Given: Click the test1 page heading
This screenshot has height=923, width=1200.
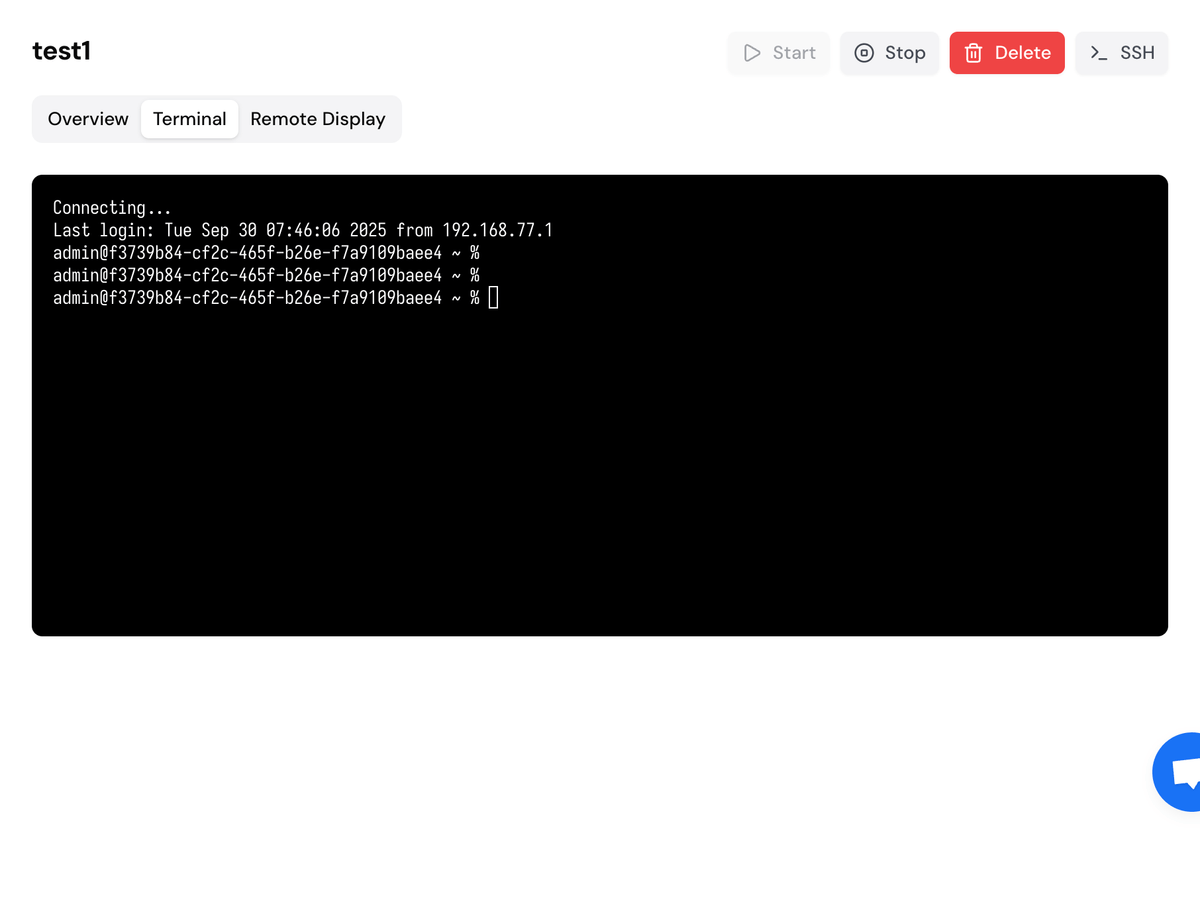Looking at the screenshot, I should click(x=62, y=51).
